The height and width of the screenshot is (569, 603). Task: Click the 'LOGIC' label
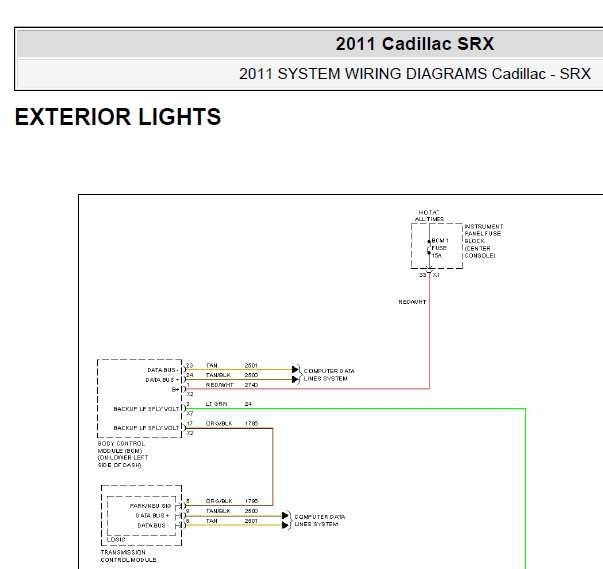[116, 540]
